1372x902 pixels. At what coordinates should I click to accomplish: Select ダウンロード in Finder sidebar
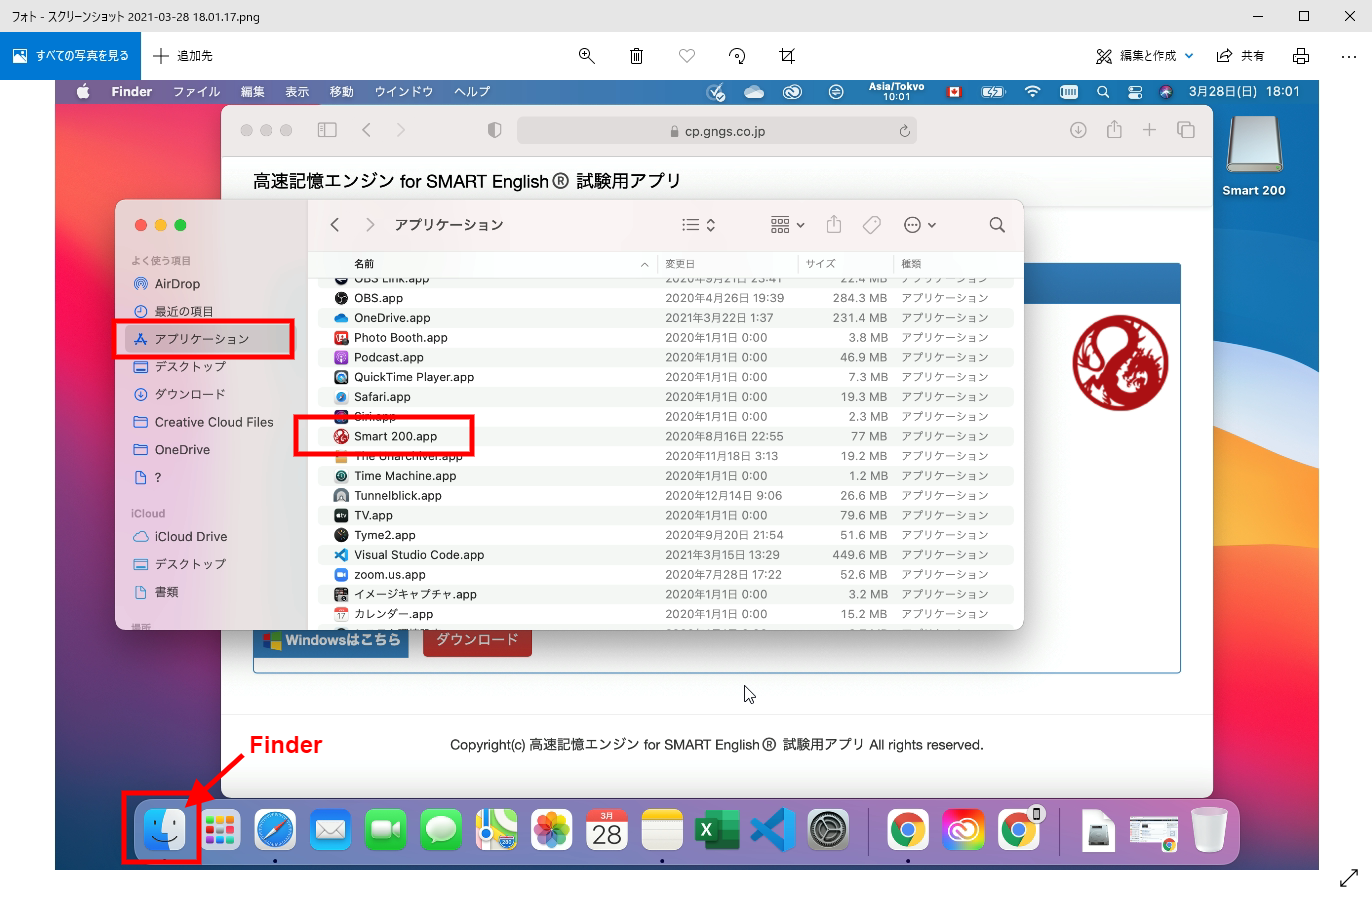coord(190,394)
